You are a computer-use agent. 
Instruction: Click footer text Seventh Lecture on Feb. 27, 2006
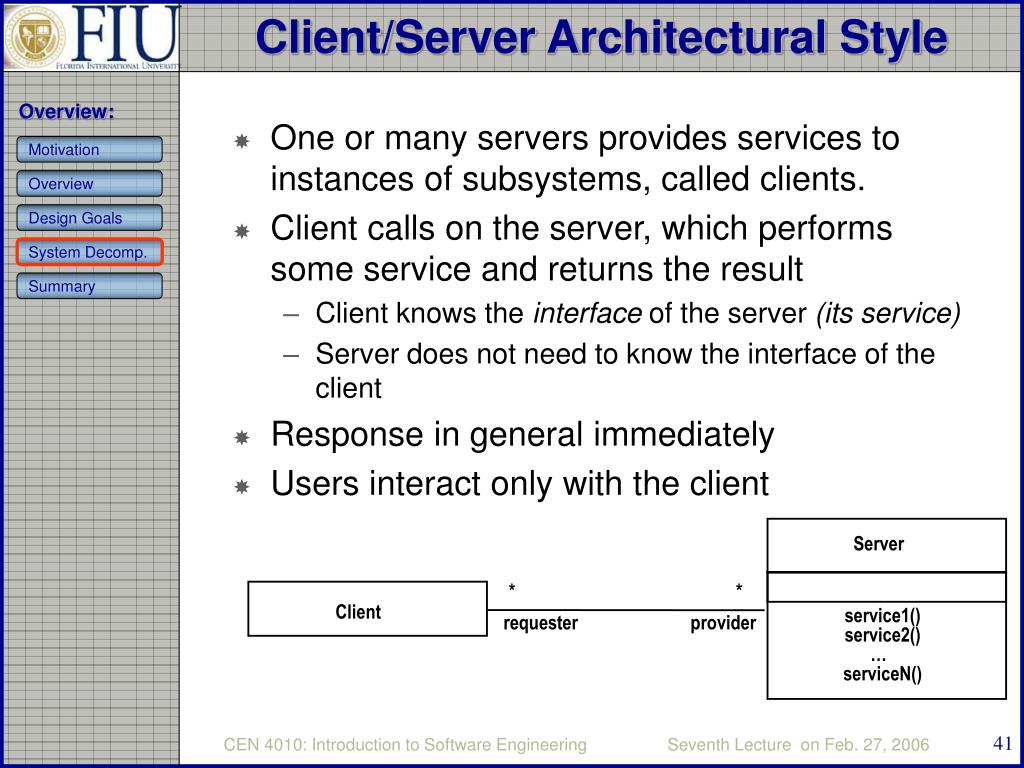tap(798, 745)
